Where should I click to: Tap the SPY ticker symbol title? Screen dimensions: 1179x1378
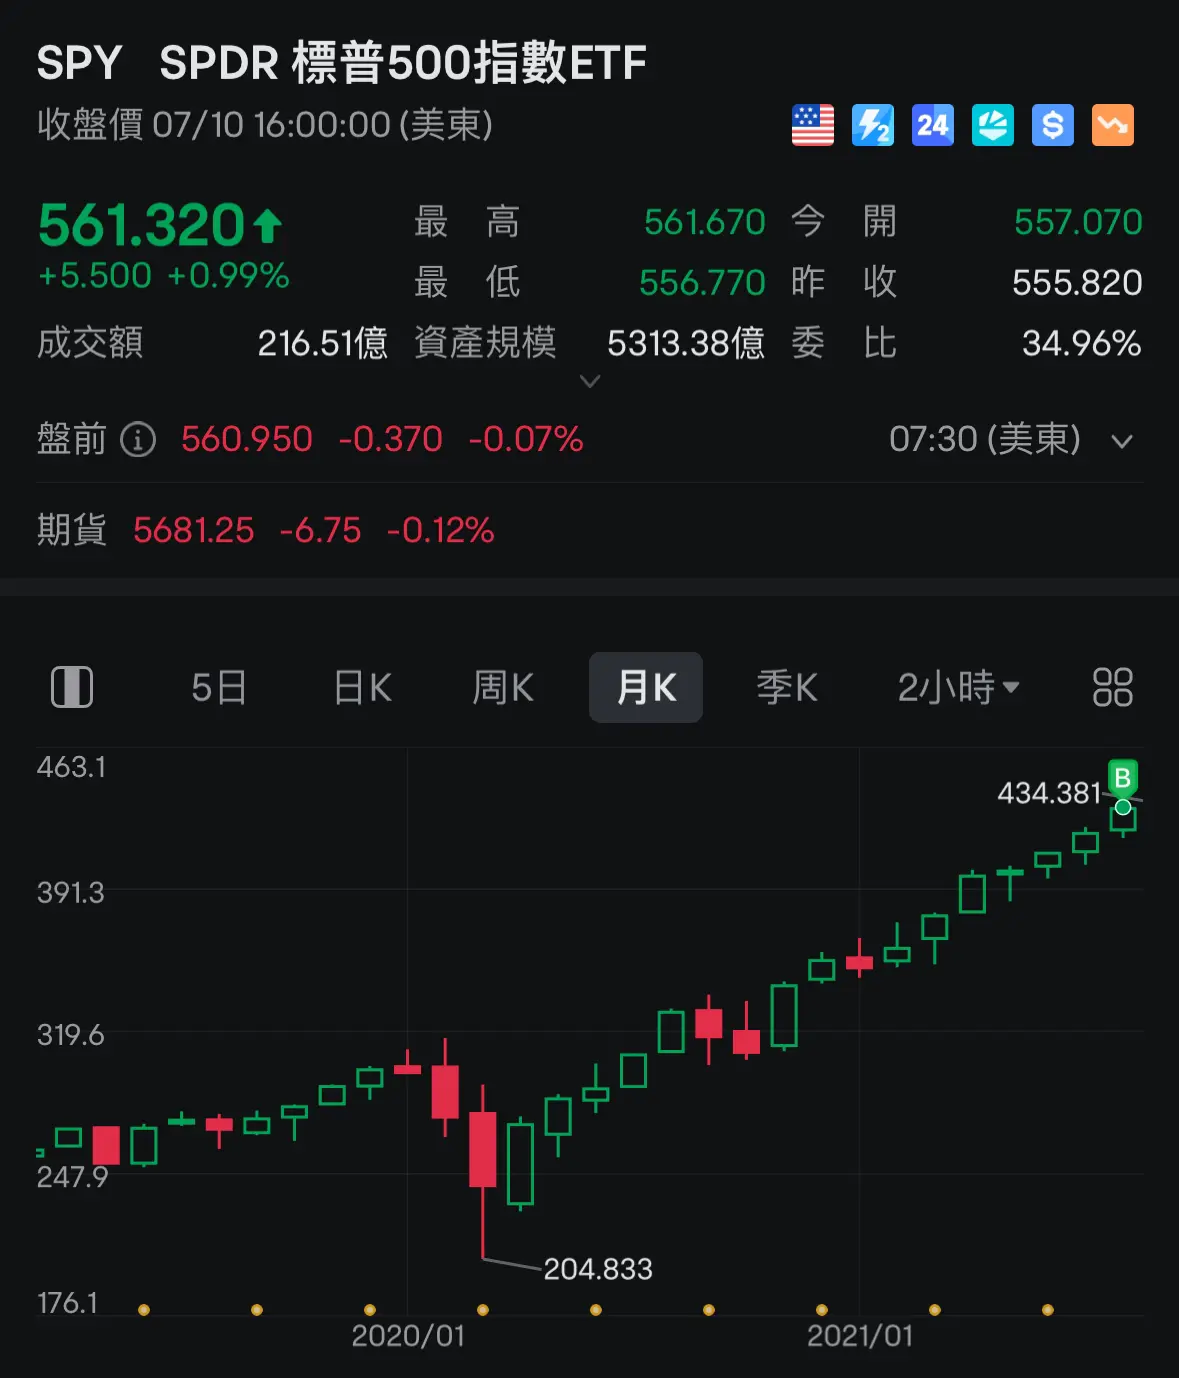[x=79, y=63]
